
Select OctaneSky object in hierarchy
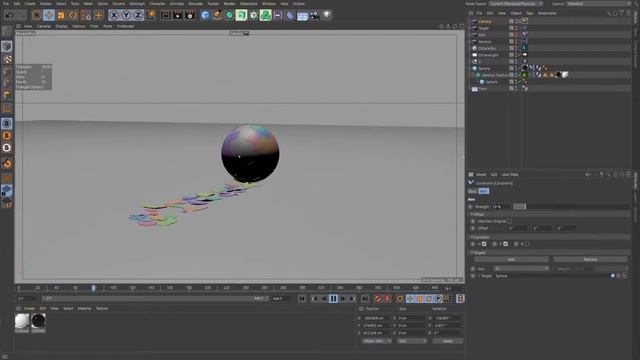pyautogui.click(x=487, y=48)
